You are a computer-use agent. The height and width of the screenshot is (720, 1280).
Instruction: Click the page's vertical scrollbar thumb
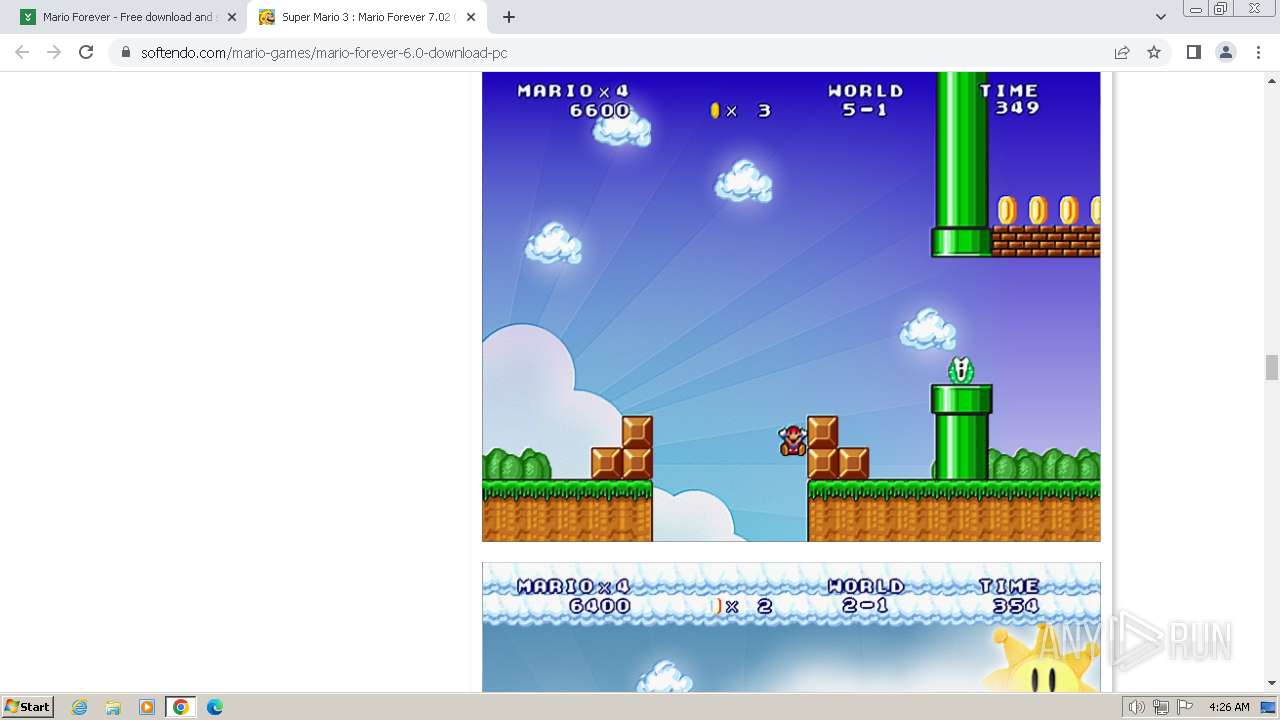(1272, 367)
